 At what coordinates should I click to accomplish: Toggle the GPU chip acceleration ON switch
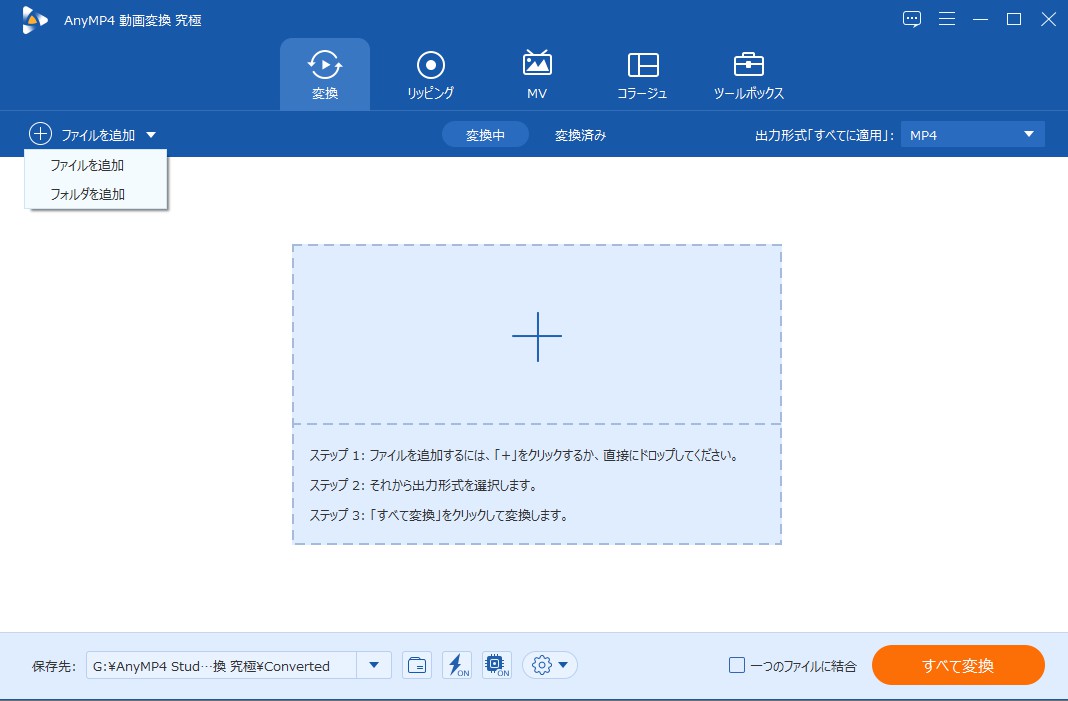point(495,664)
